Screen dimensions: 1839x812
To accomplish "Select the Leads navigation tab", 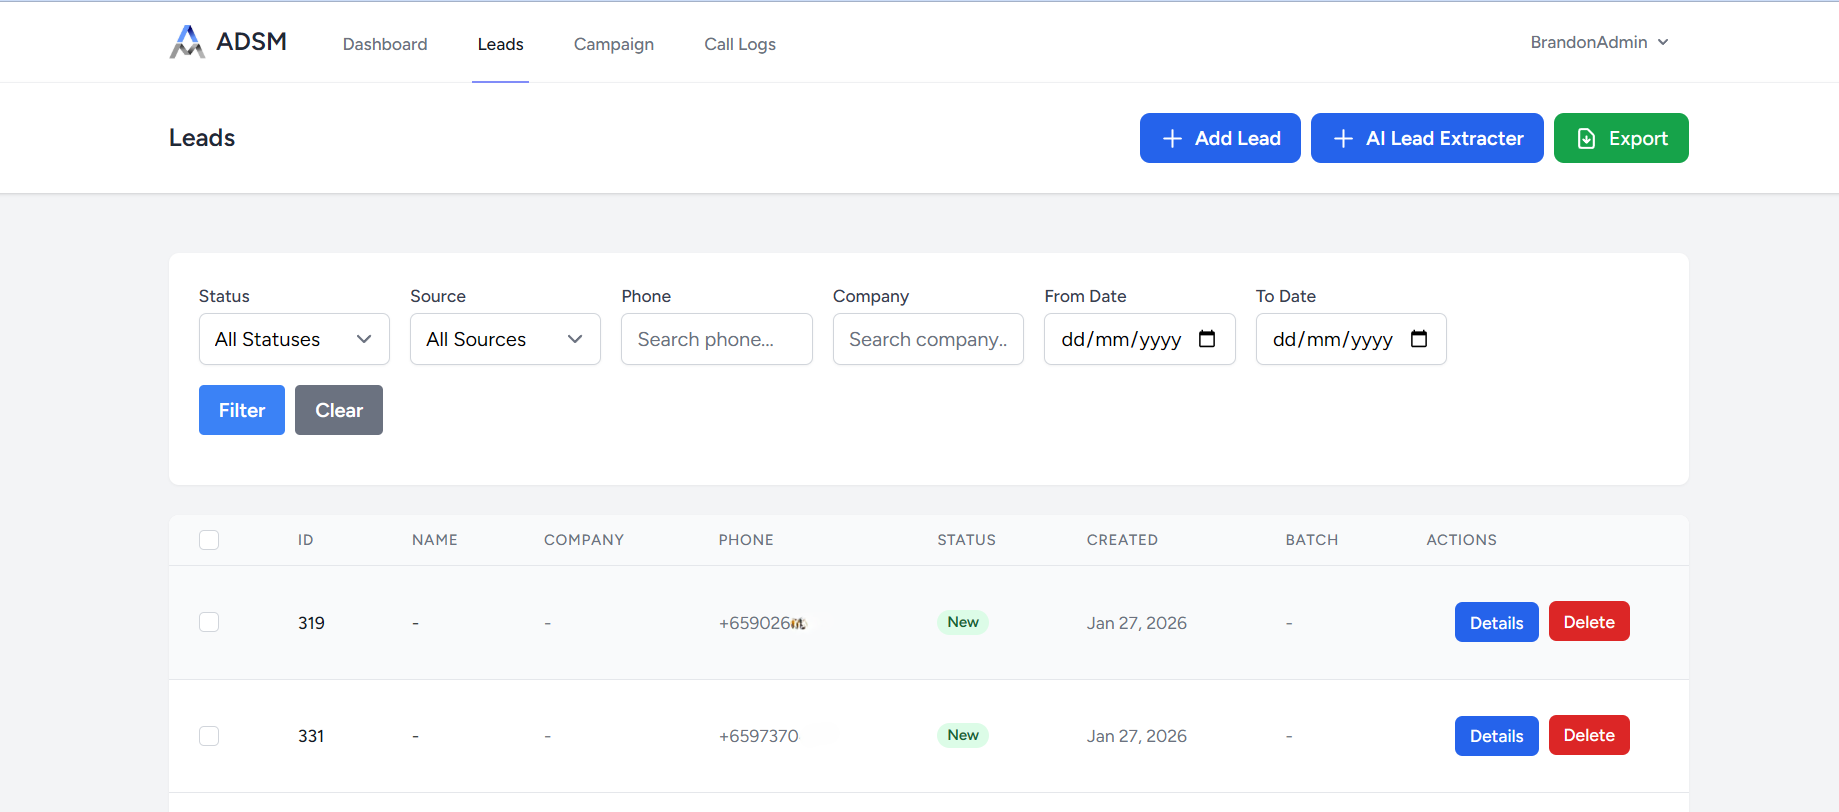I will pos(500,44).
